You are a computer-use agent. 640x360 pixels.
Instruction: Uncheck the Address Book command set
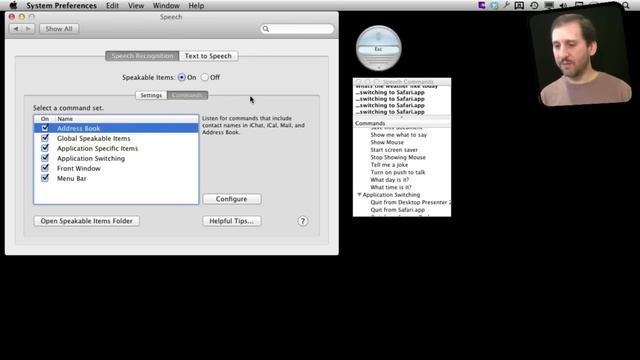pyautogui.click(x=45, y=128)
